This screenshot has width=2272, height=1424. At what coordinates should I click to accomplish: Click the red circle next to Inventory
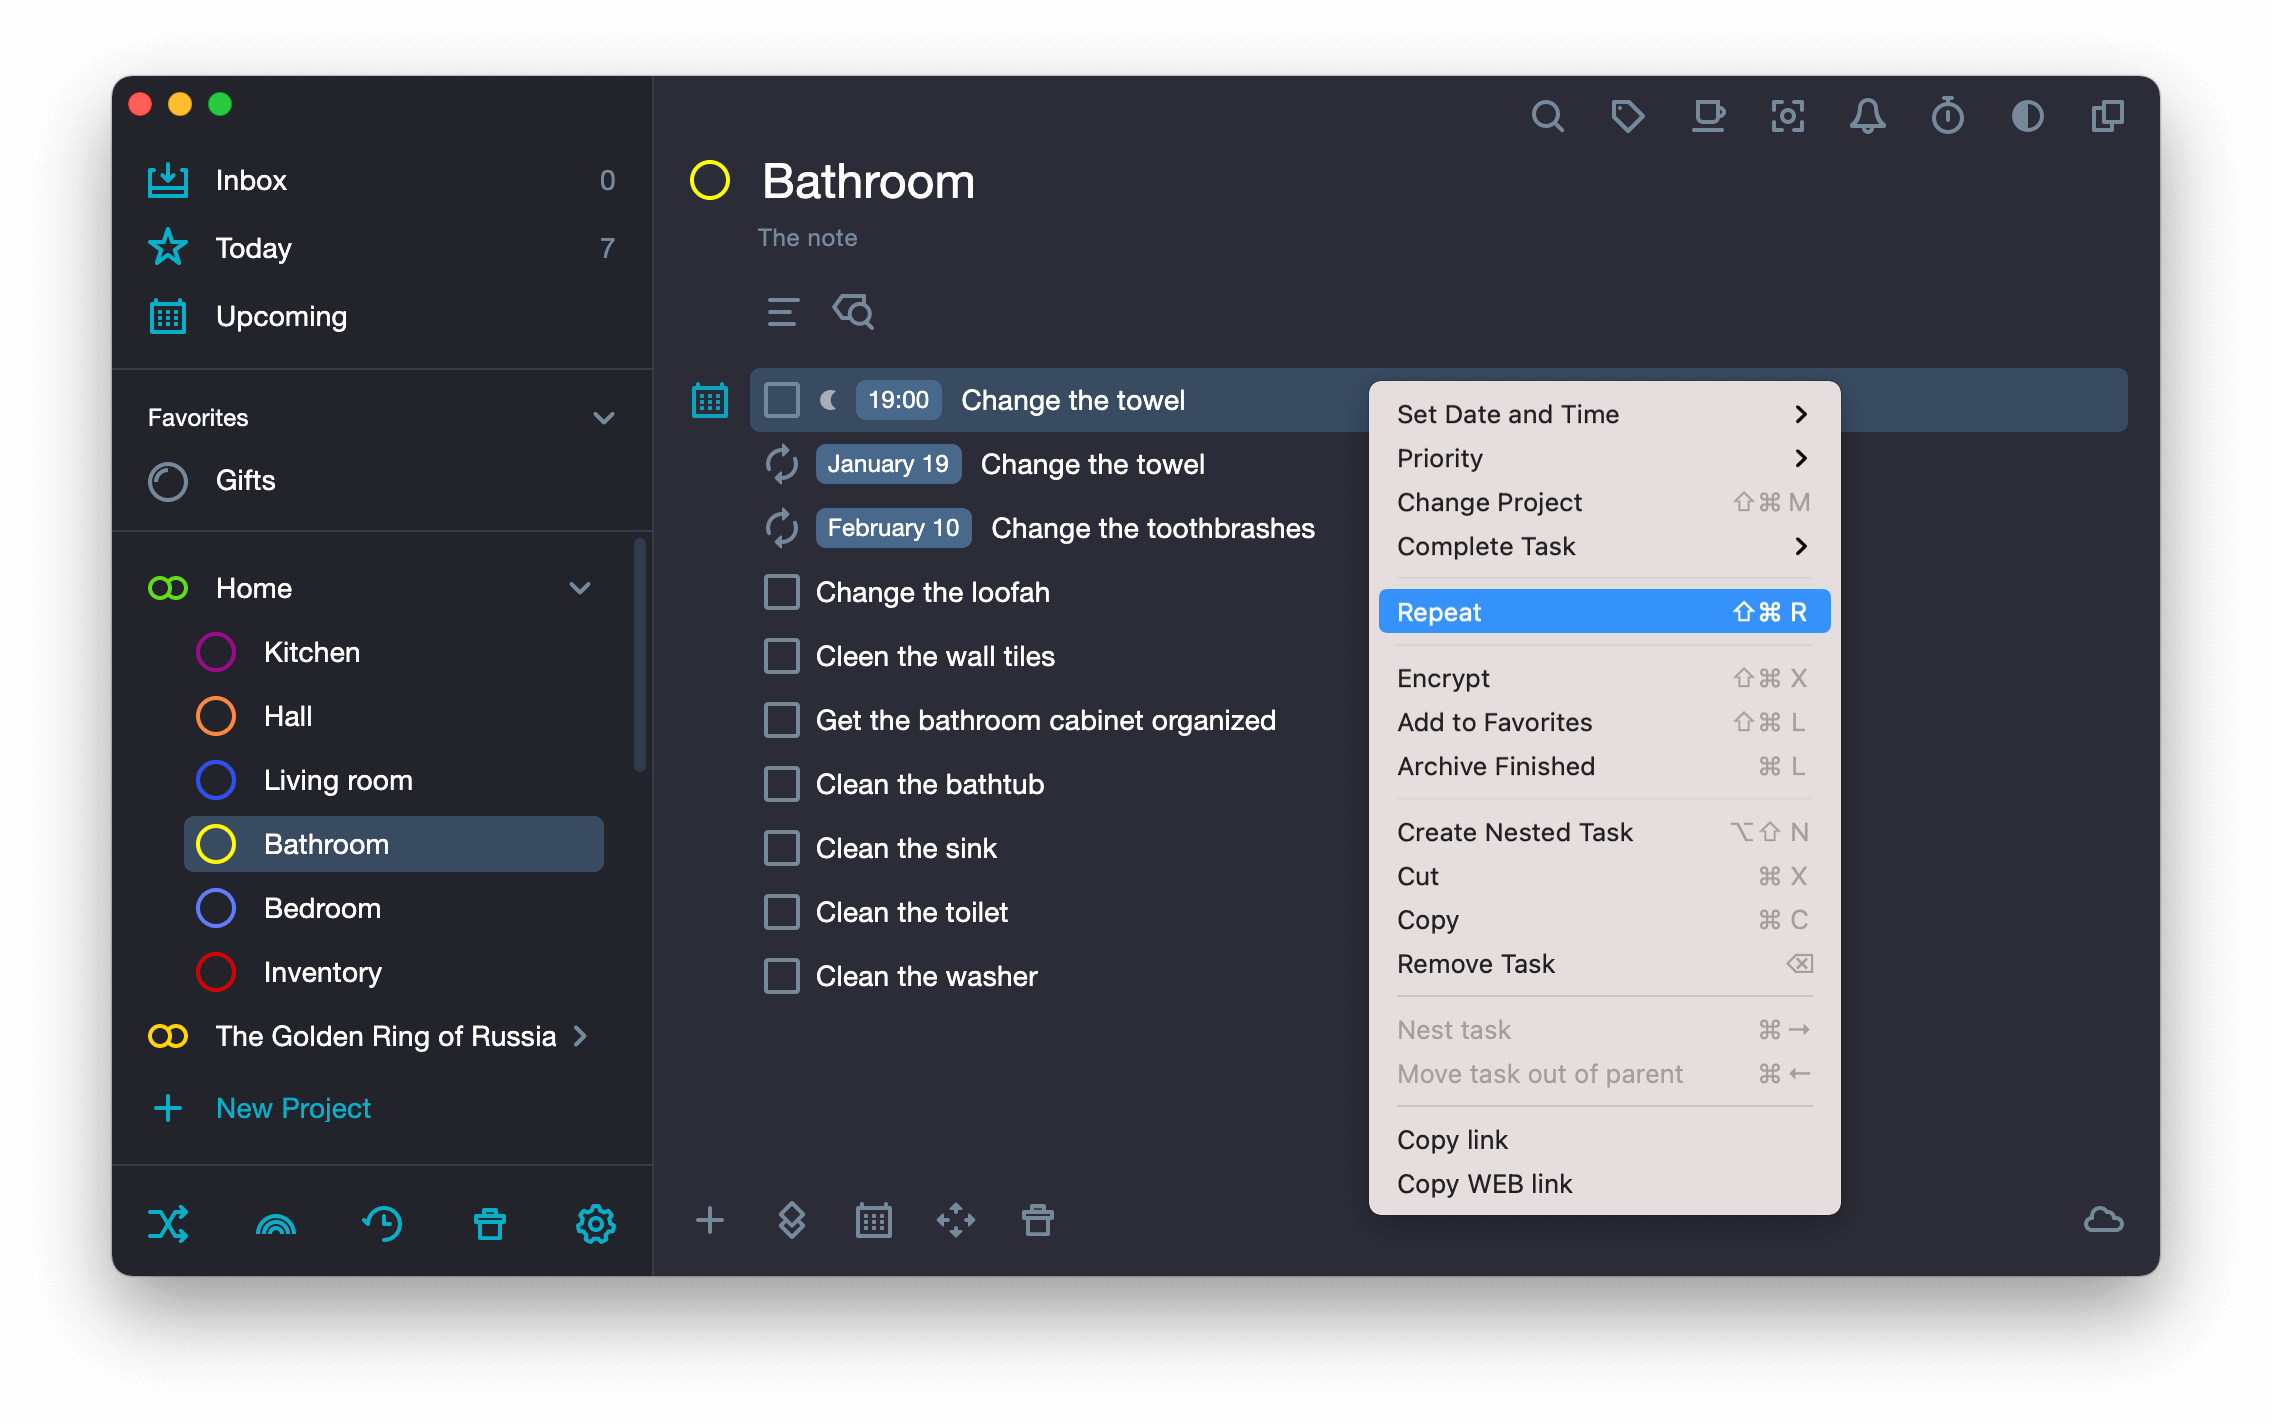pyautogui.click(x=216, y=972)
